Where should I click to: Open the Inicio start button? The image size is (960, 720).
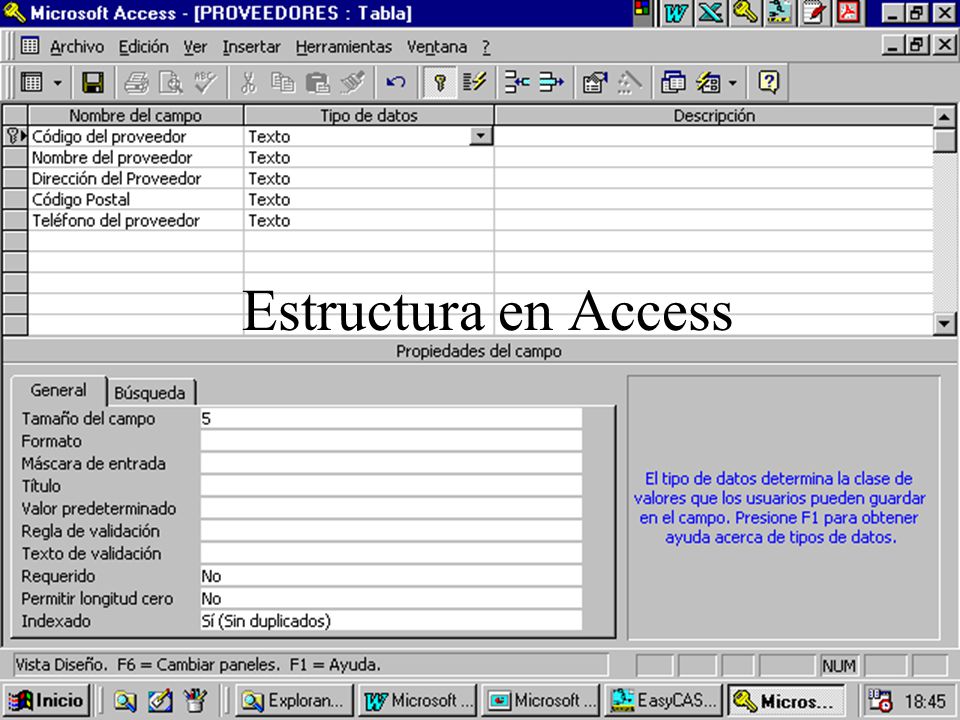click(x=47, y=700)
